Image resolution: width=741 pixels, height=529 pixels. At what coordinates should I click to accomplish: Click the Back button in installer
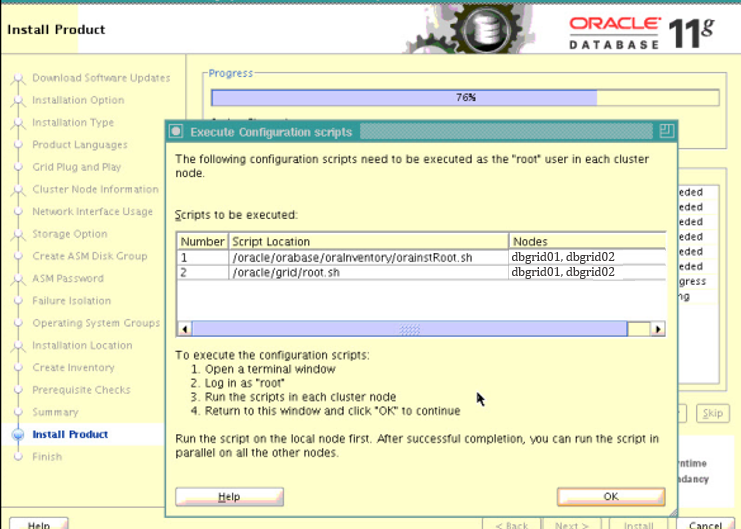512,524
